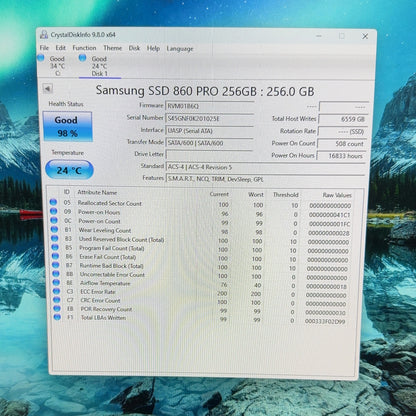The height and width of the screenshot is (416, 416).
Task: Close the CrystalDiskInfo window
Action: click(365, 36)
